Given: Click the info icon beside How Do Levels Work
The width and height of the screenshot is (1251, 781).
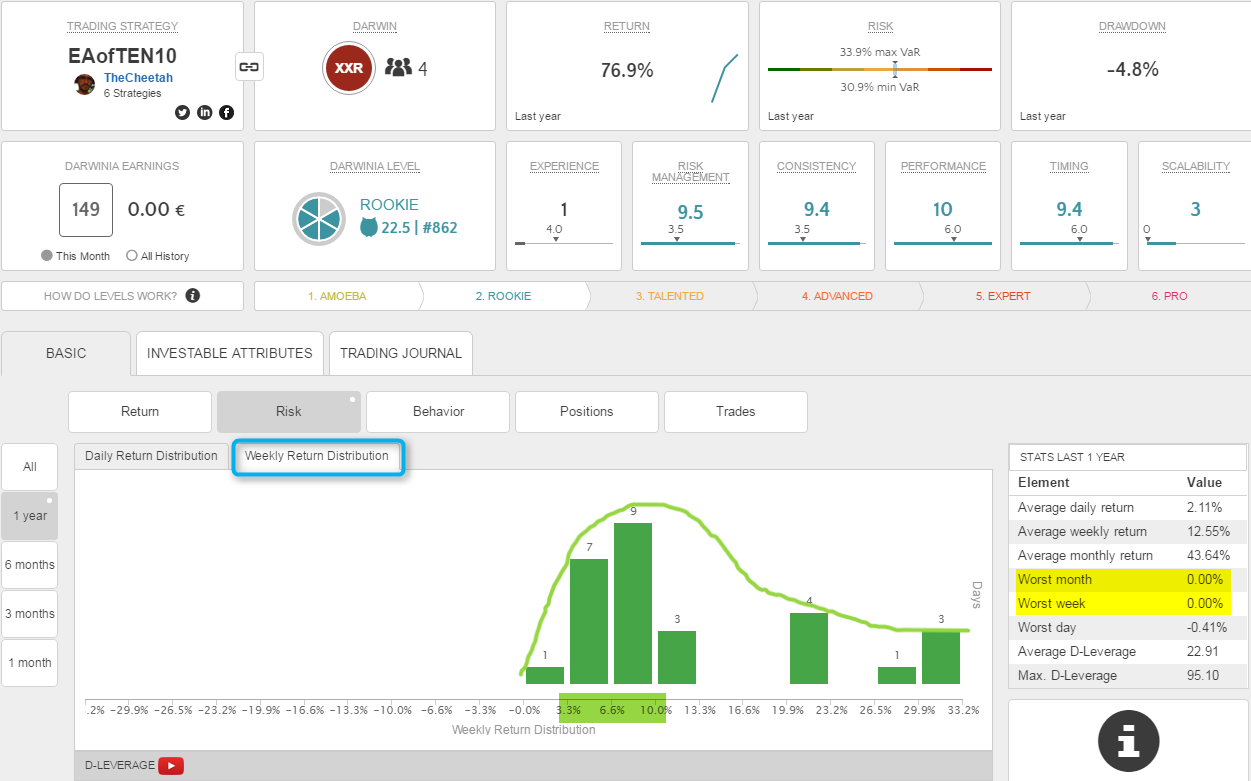Looking at the screenshot, I should click(x=193, y=296).
